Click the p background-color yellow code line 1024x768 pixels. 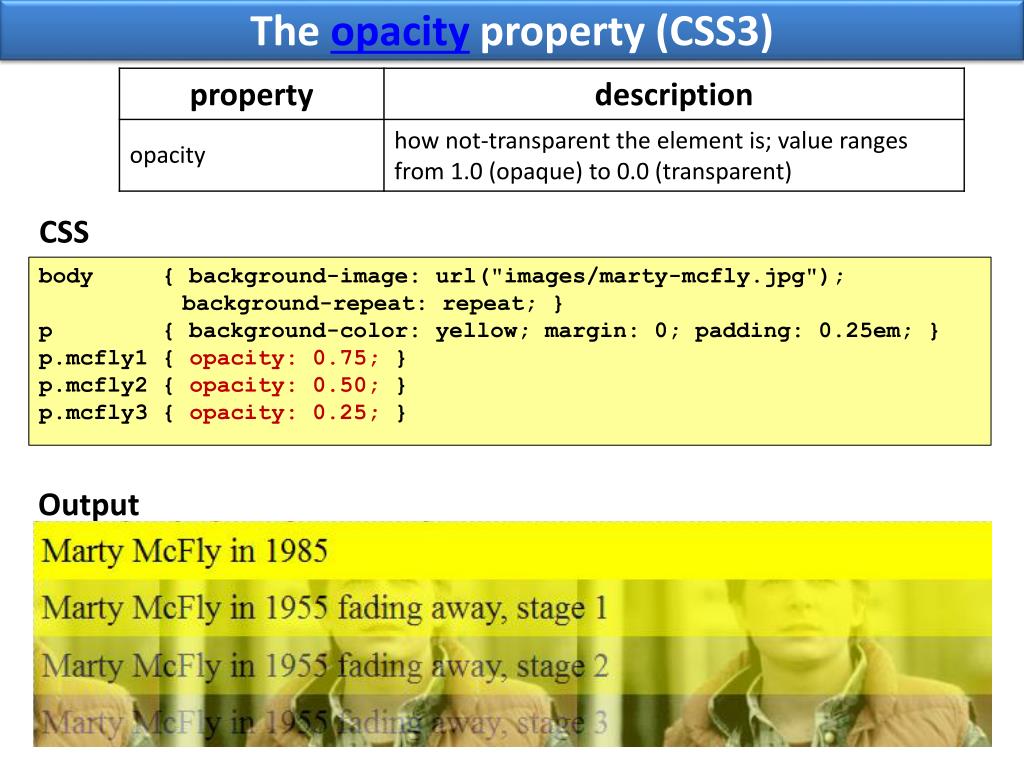pos(488,331)
